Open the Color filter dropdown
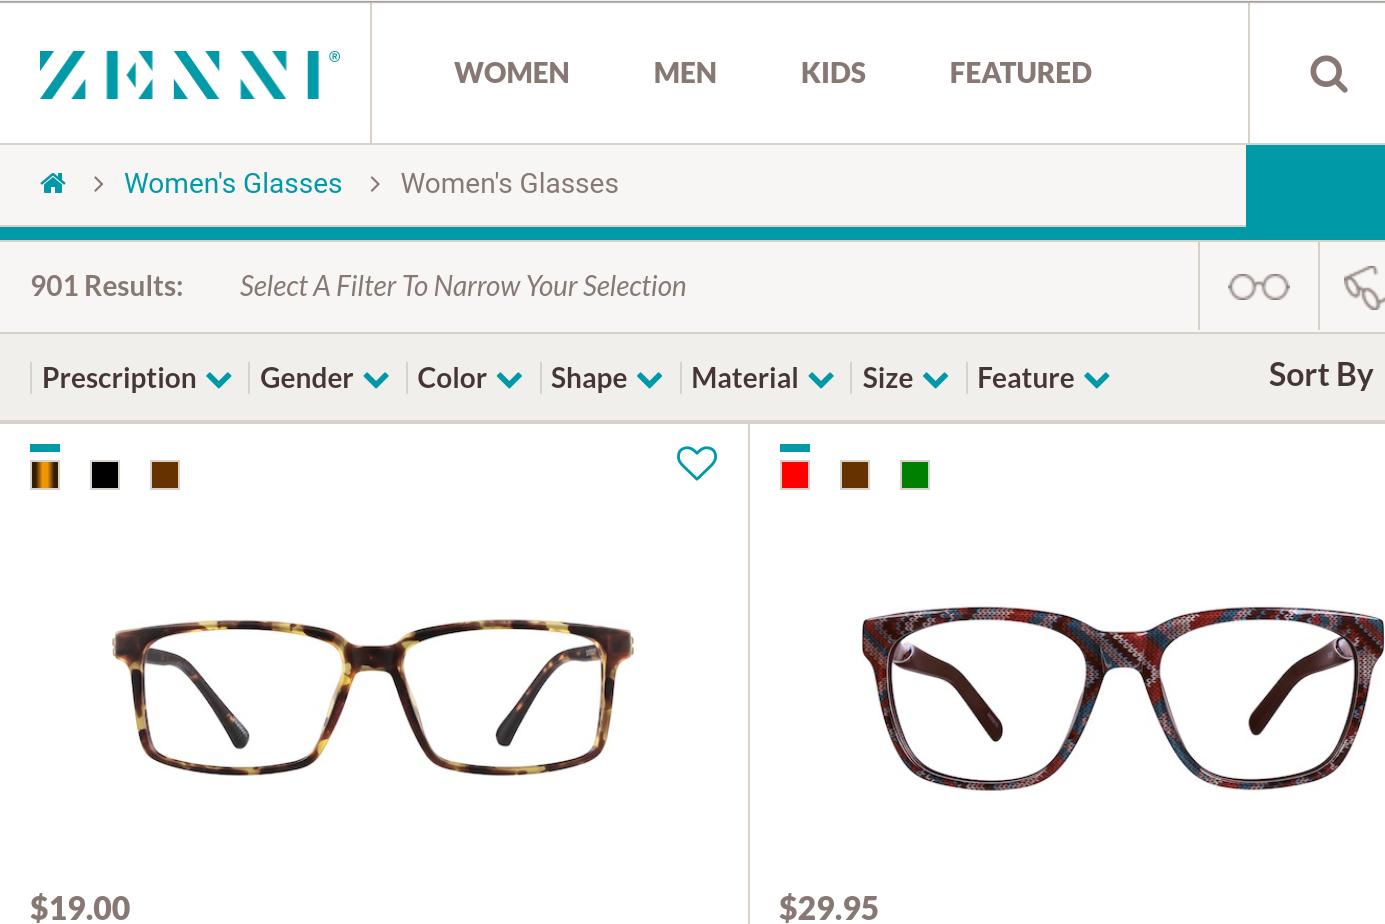This screenshot has height=924, width=1385. [x=469, y=378]
